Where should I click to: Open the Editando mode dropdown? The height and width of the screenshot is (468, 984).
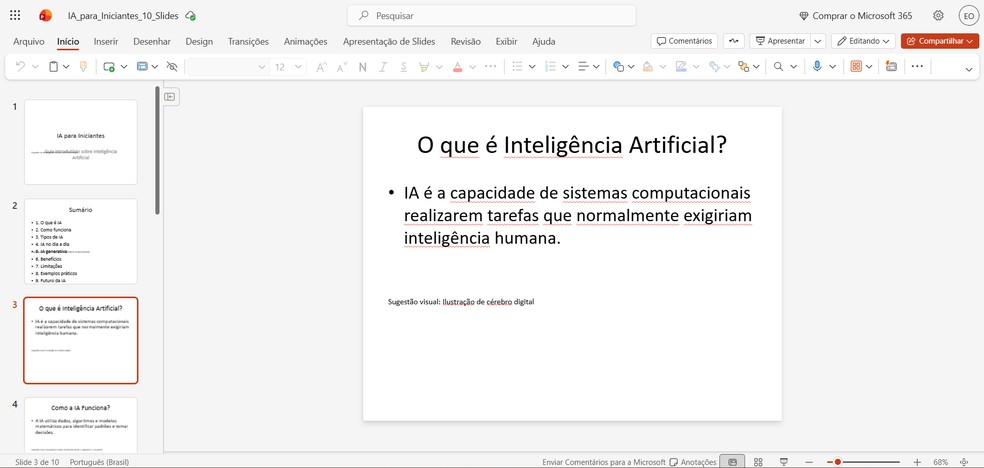pos(864,41)
